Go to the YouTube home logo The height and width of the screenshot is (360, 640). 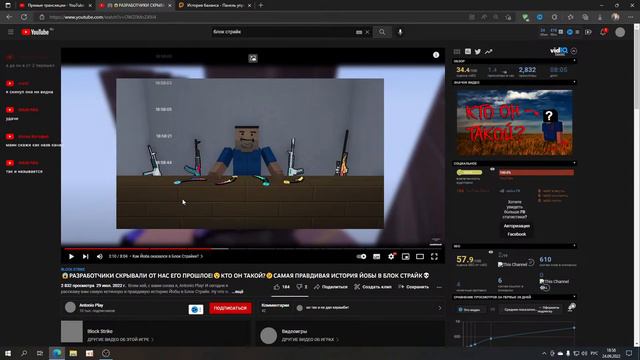[x=36, y=32]
